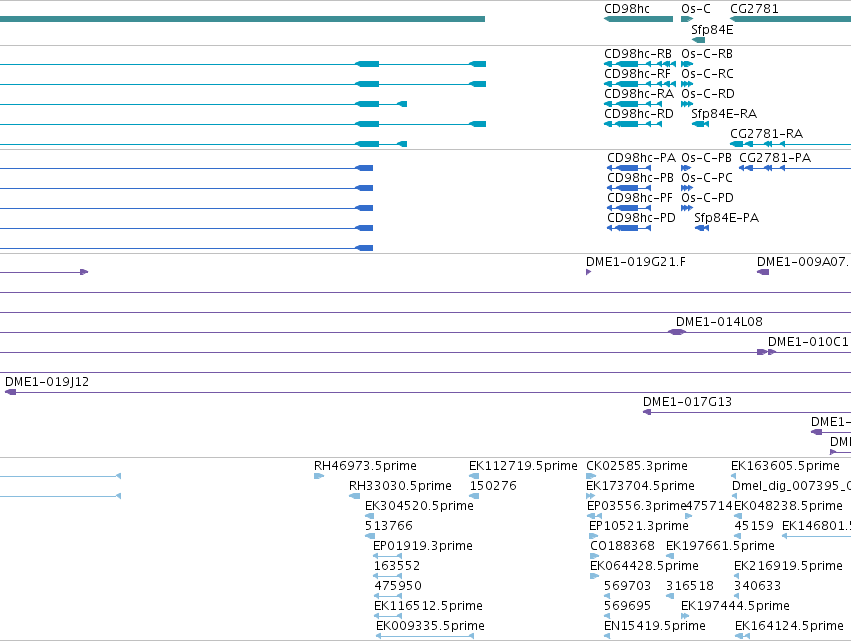Select EST RH46973.5prime label

pos(365,466)
